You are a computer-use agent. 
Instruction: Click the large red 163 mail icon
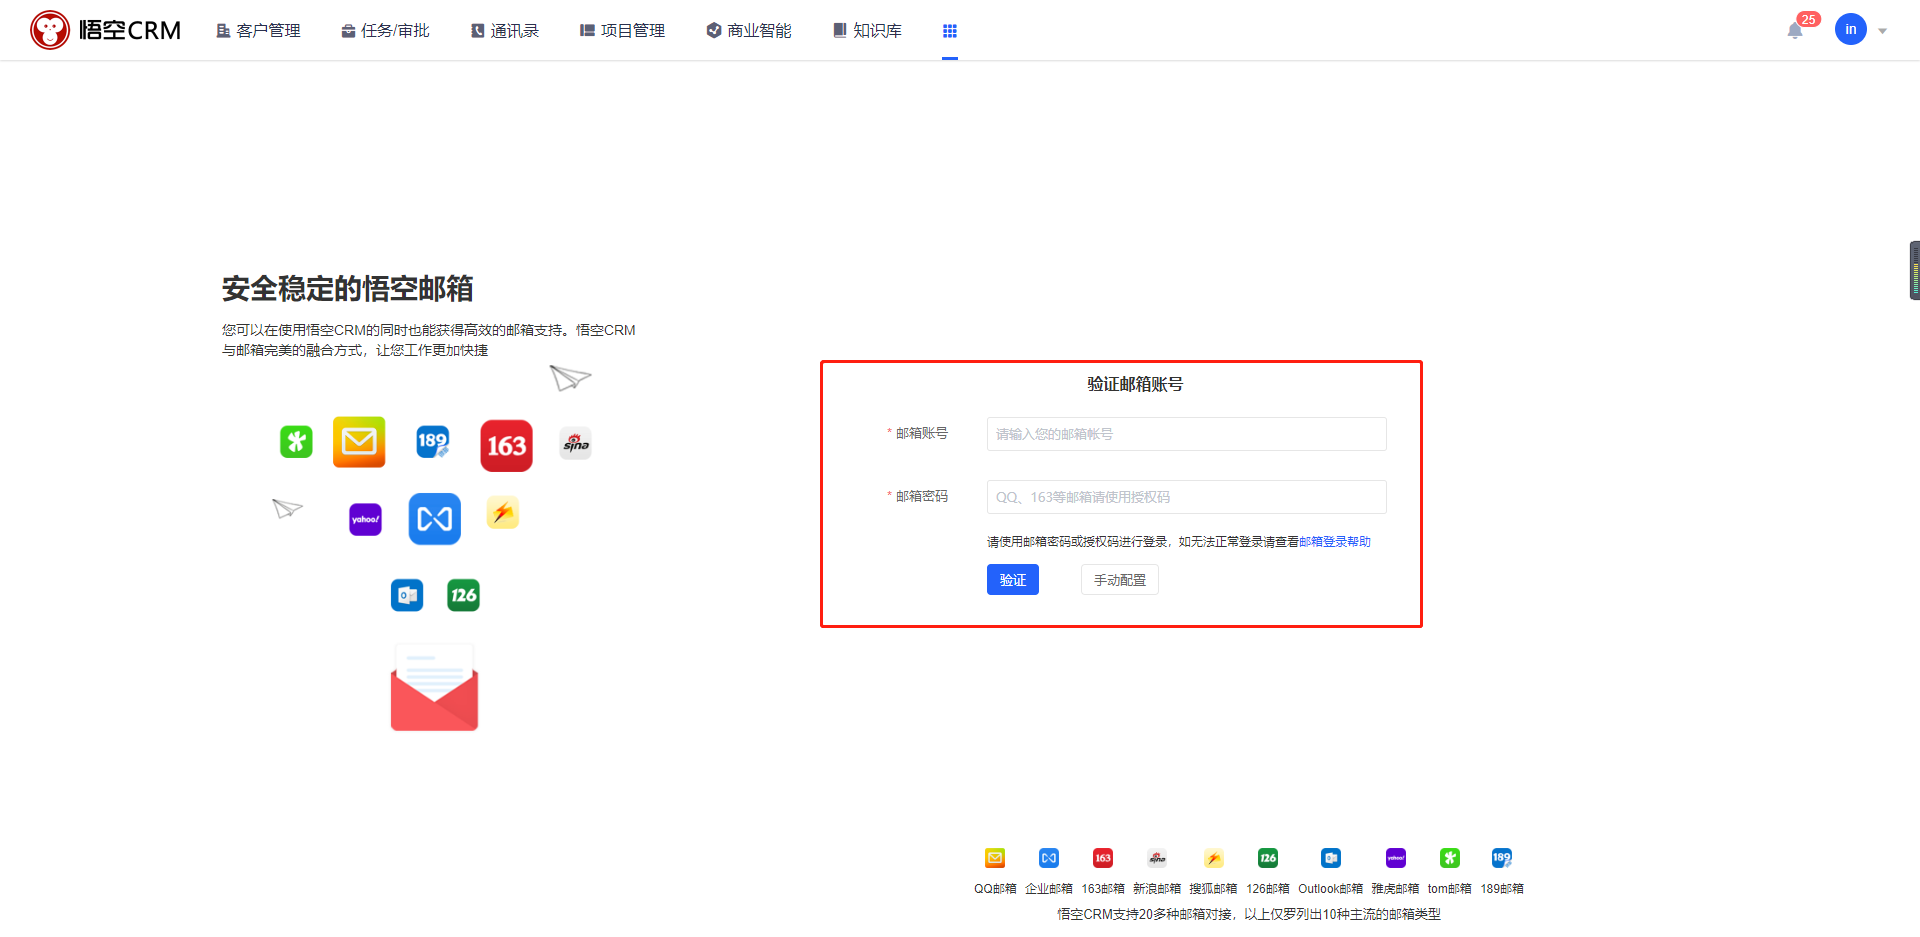(x=506, y=445)
